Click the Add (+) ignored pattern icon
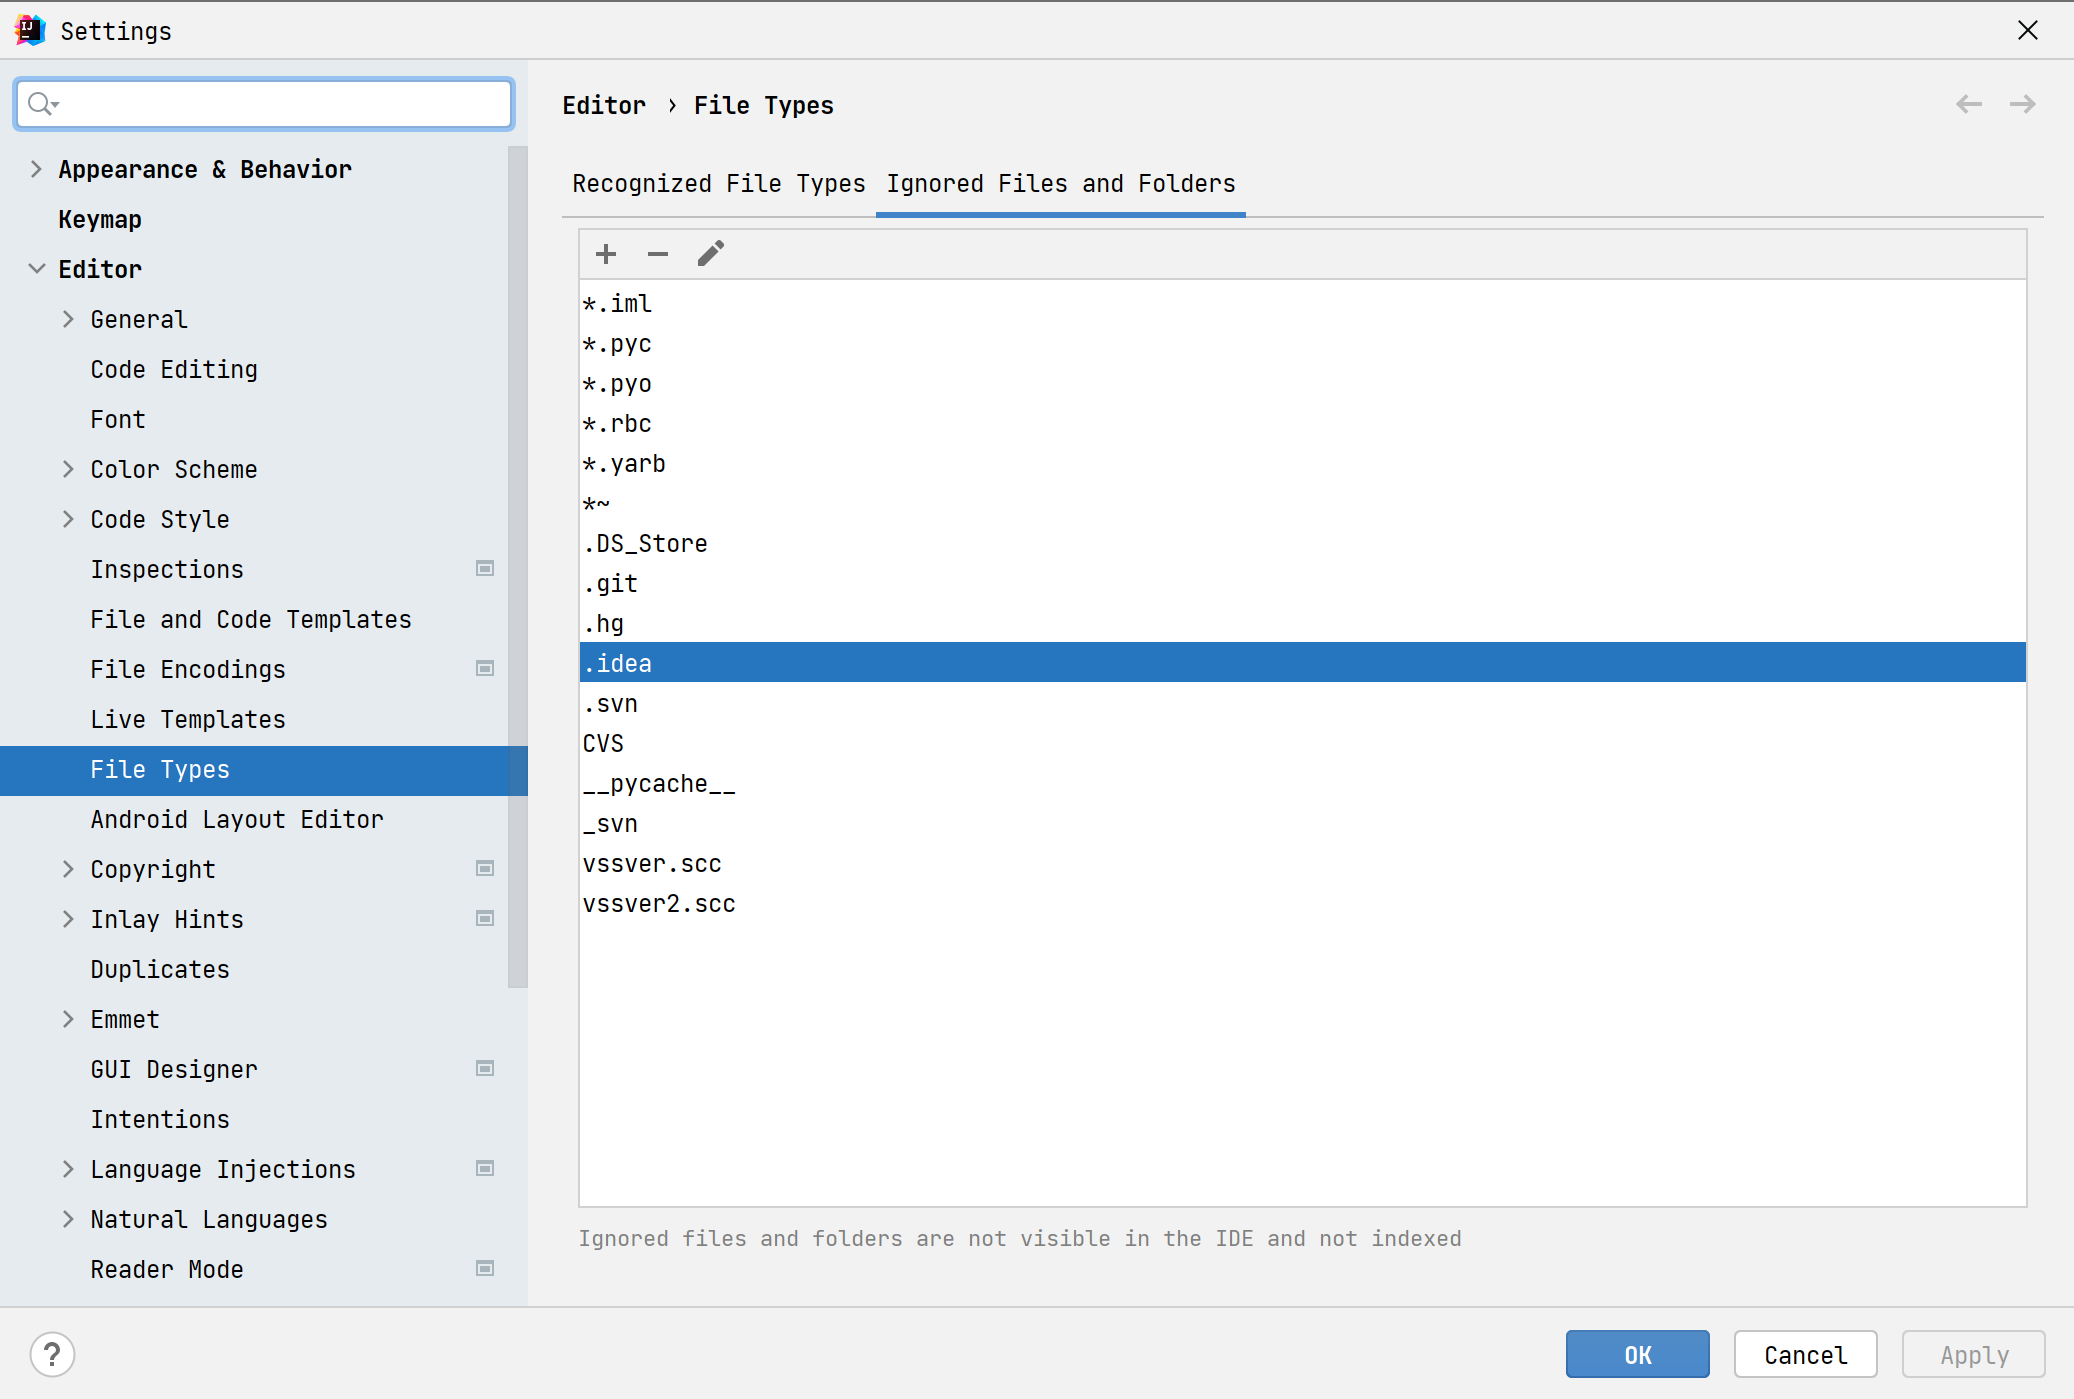This screenshot has width=2074, height=1399. (606, 254)
